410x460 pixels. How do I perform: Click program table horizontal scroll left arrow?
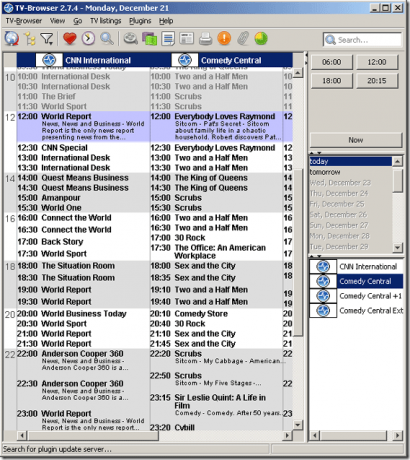pos(22,435)
